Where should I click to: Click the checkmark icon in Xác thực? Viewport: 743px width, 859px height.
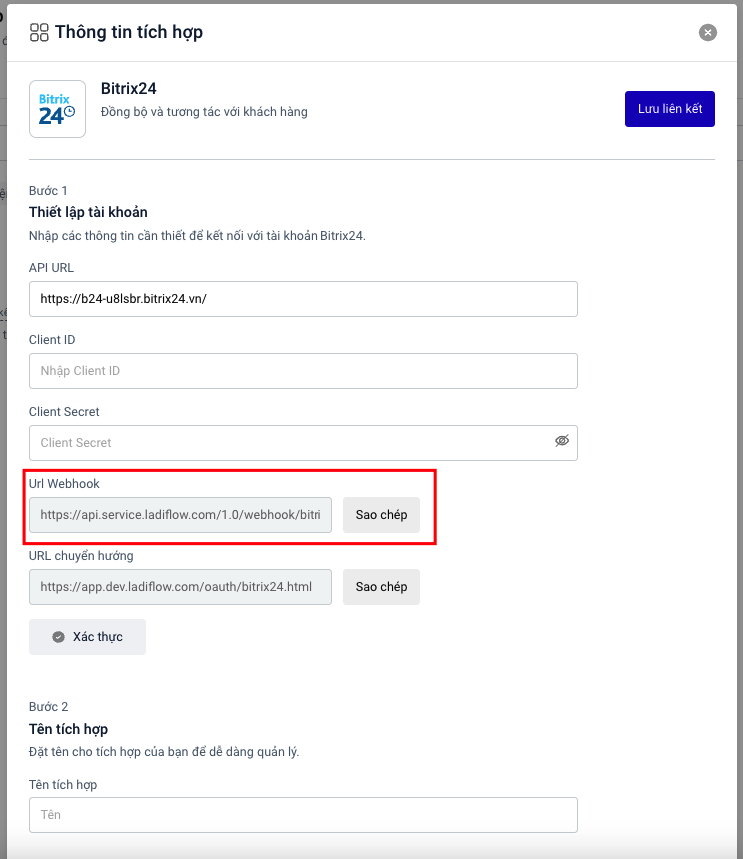(58, 637)
